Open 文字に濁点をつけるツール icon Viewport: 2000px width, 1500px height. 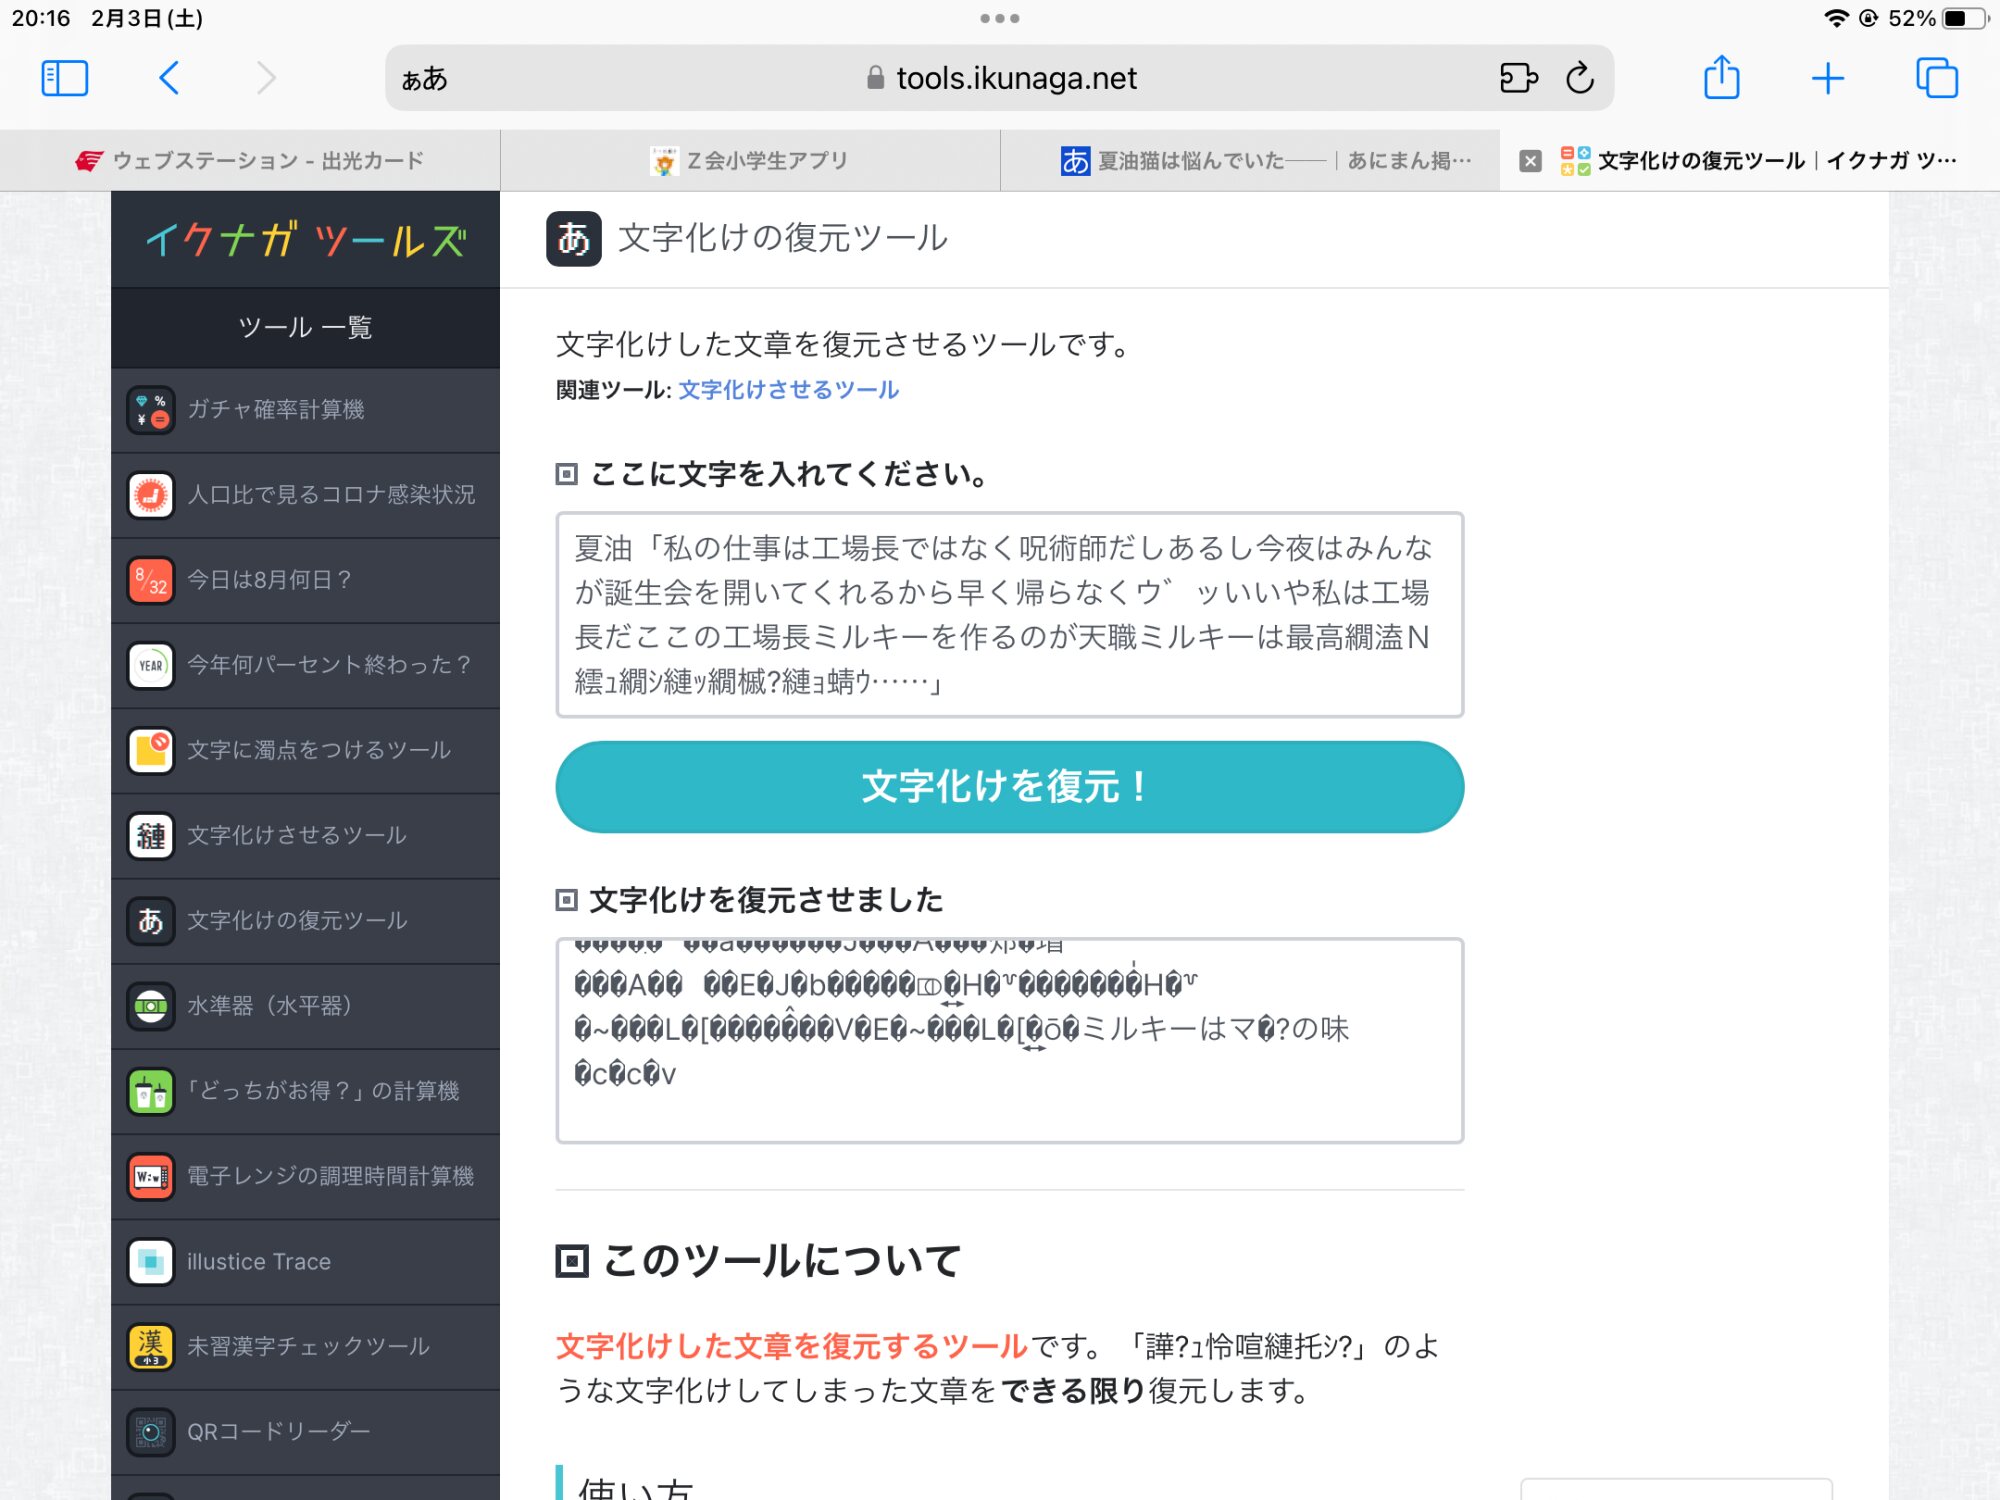tap(151, 750)
